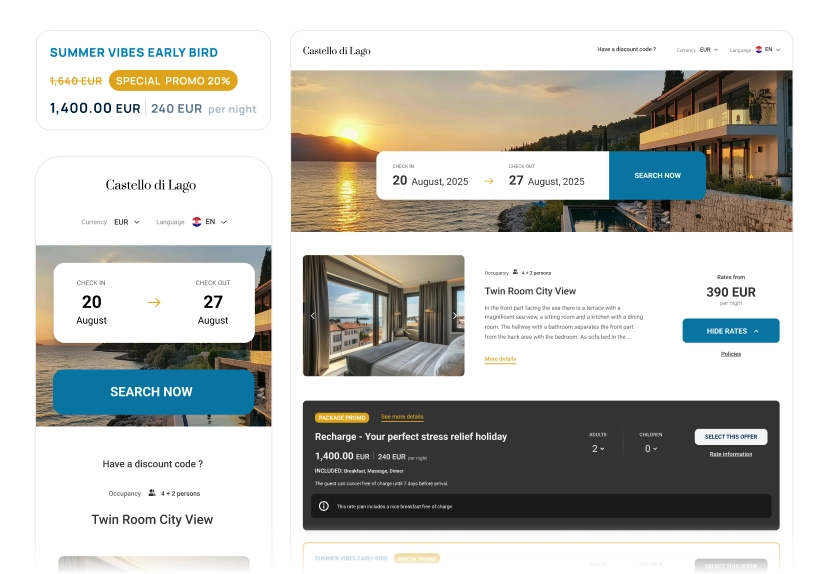Click occupancy persons icon in mobile view
This screenshot has height=574, width=830.
(152, 493)
